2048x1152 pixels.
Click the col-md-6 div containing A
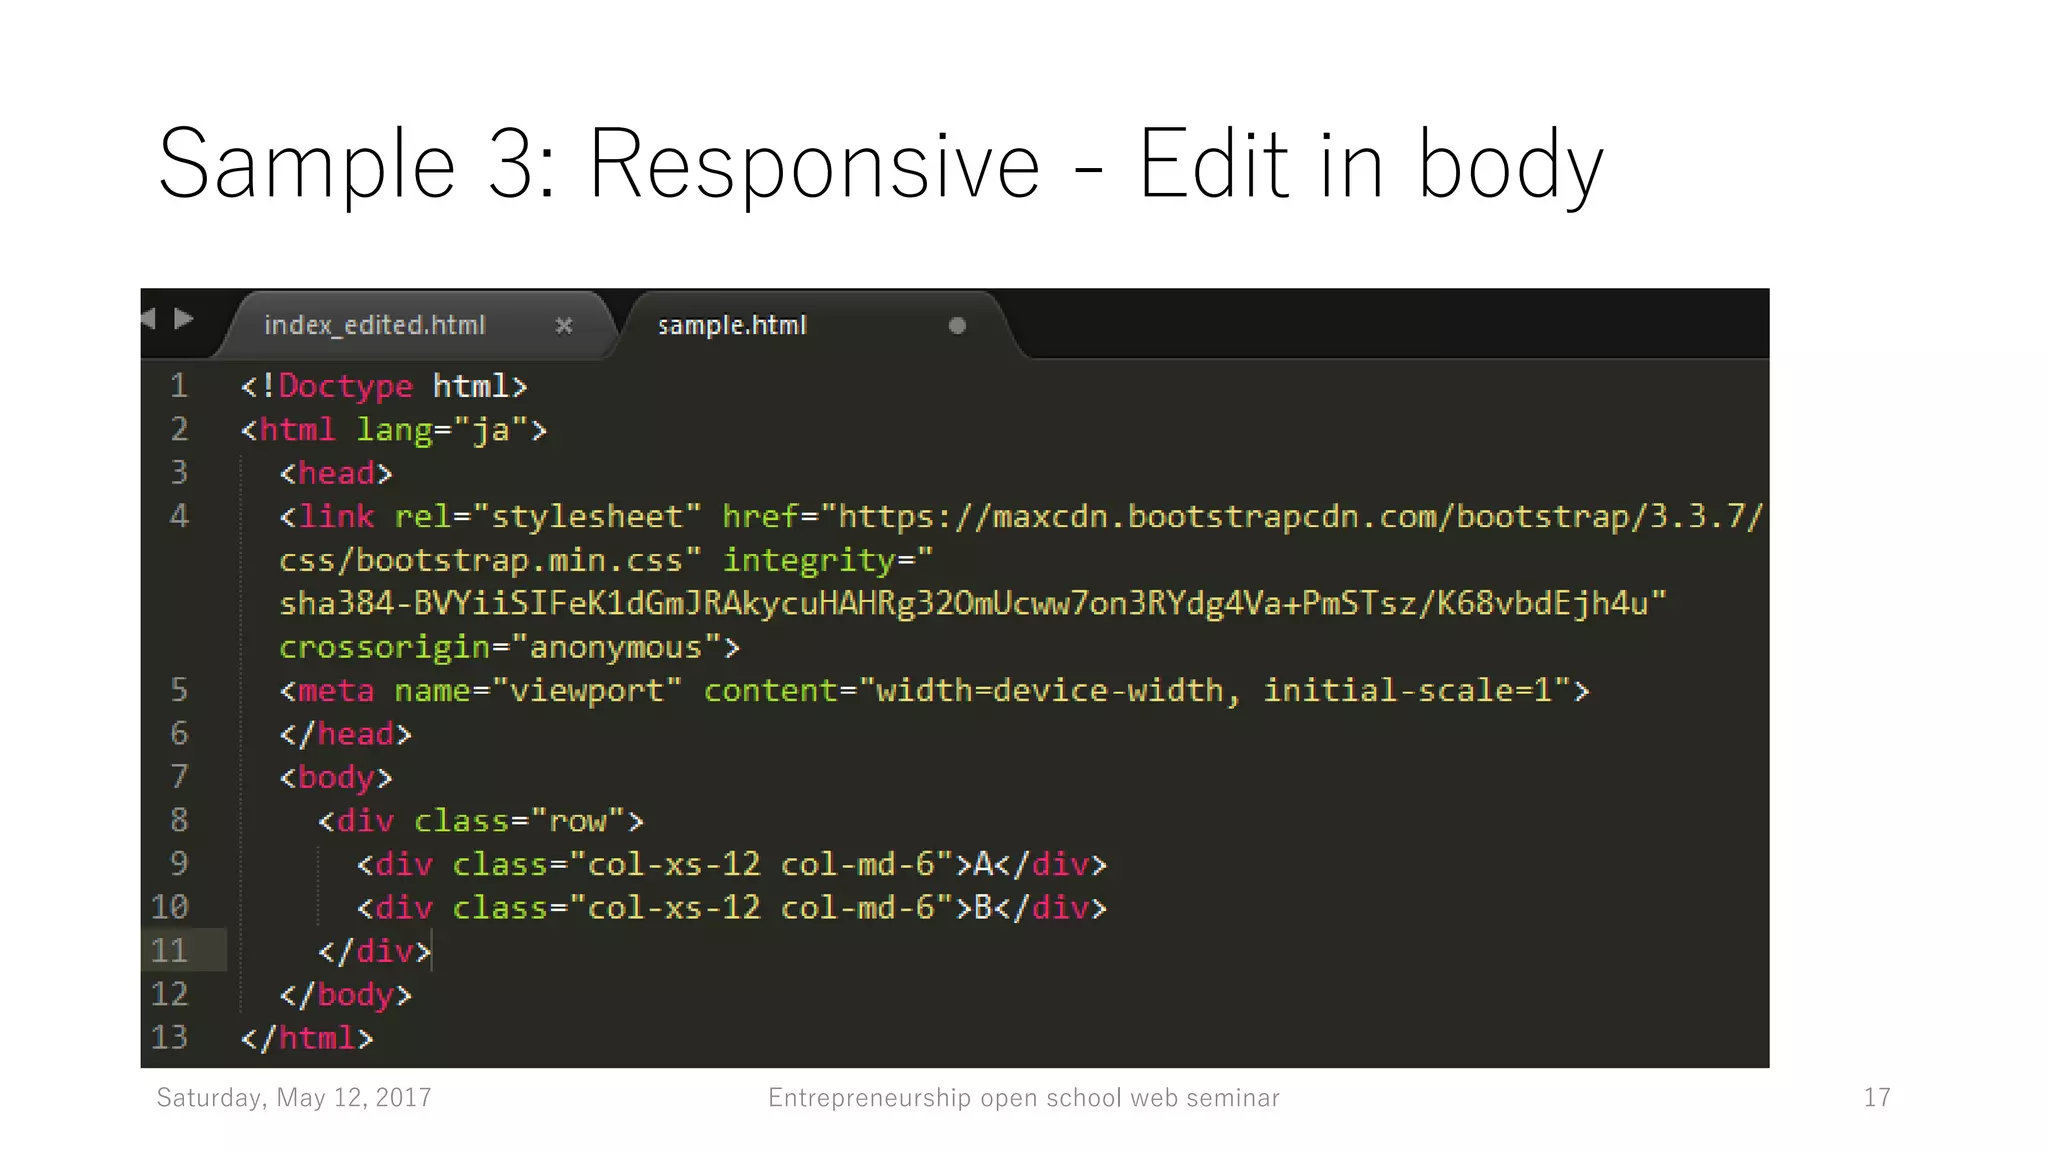731,864
